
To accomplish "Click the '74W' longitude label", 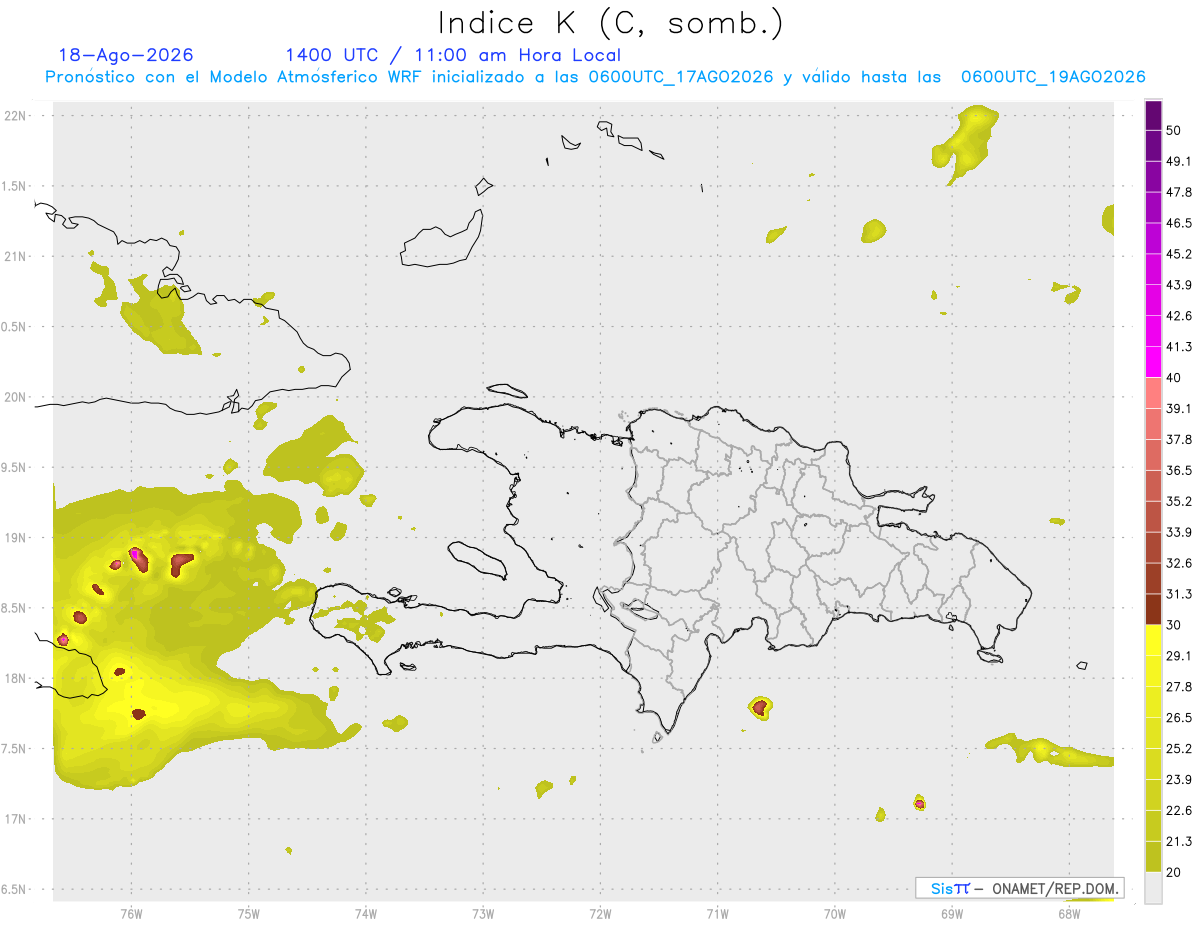I will pyautogui.click(x=365, y=913).
